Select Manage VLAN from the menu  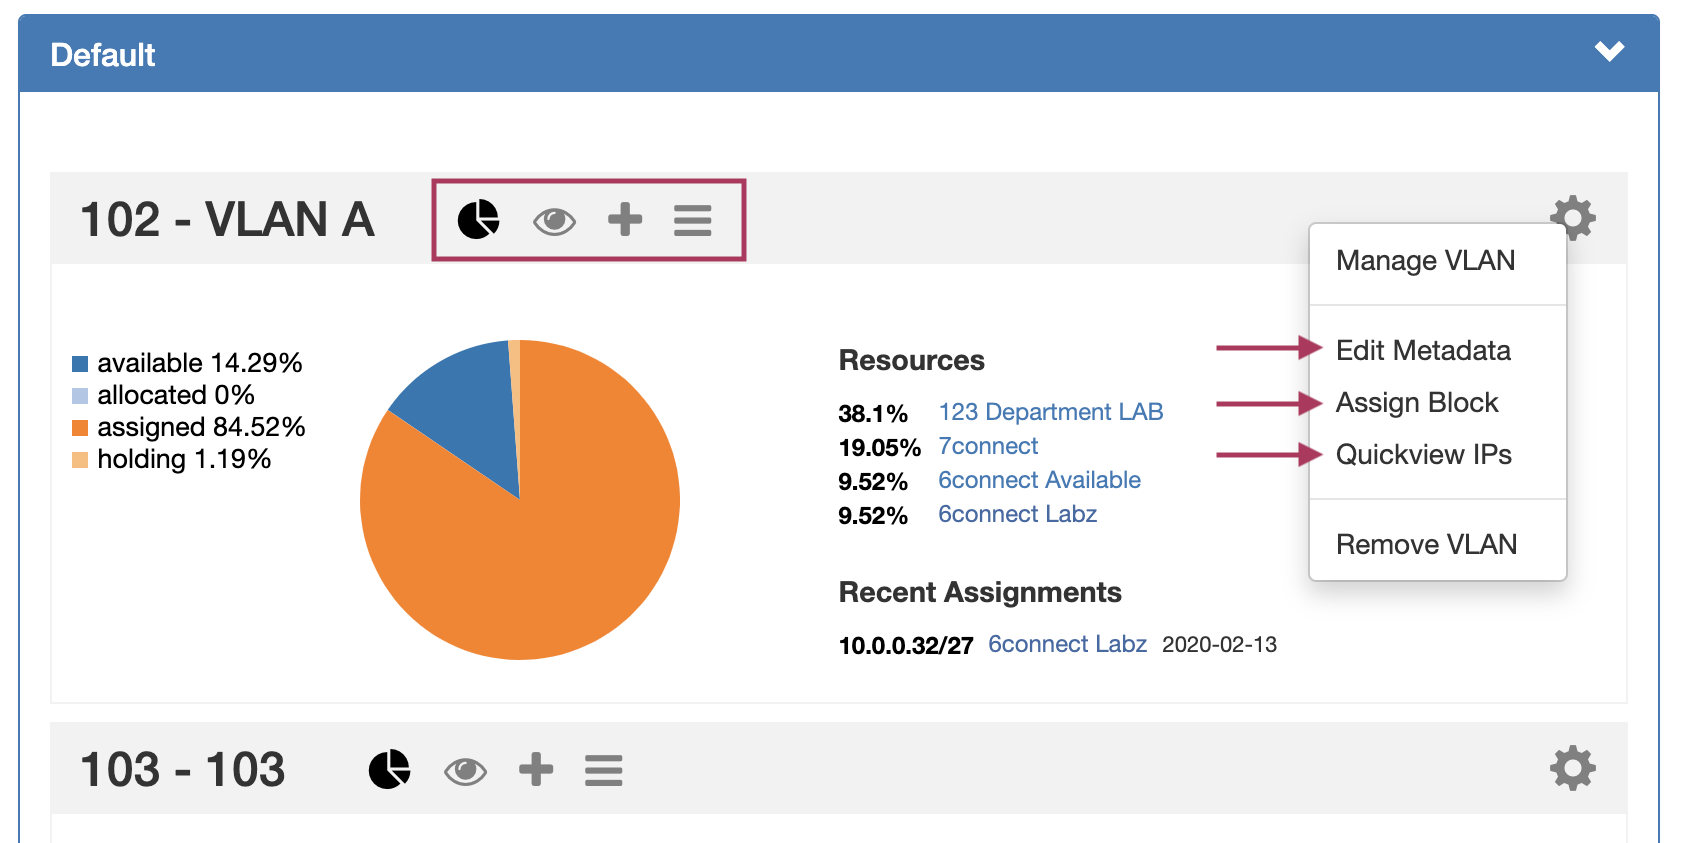(1425, 261)
